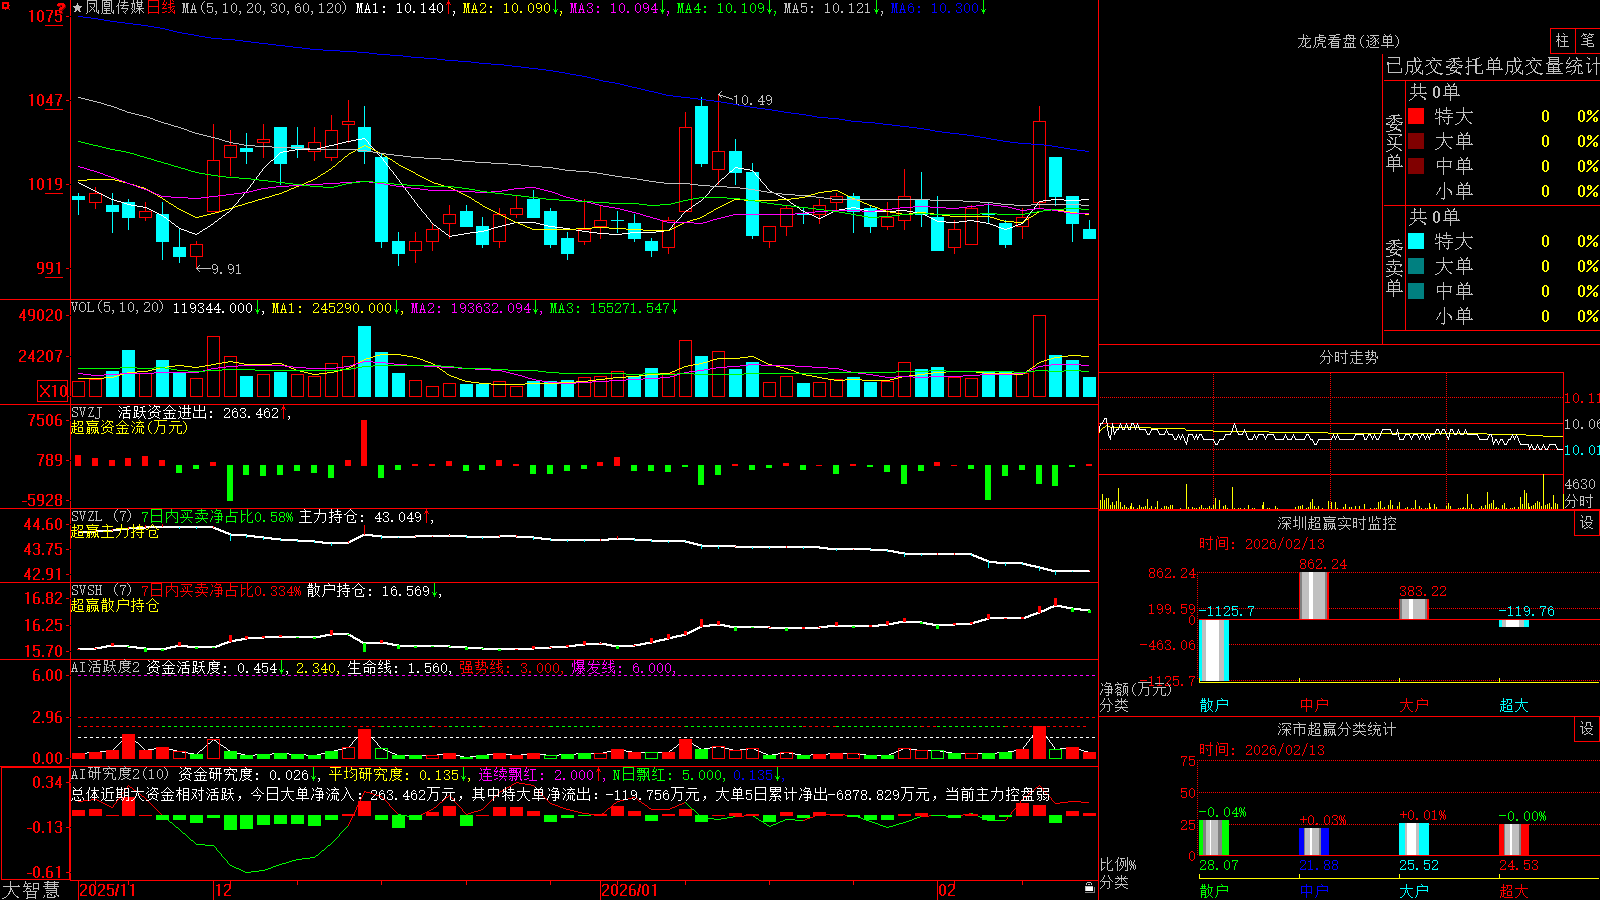1600x900 pixels.
Task: Click the 2026/01 date marker on the timeline
Action: tap(630, 890)
